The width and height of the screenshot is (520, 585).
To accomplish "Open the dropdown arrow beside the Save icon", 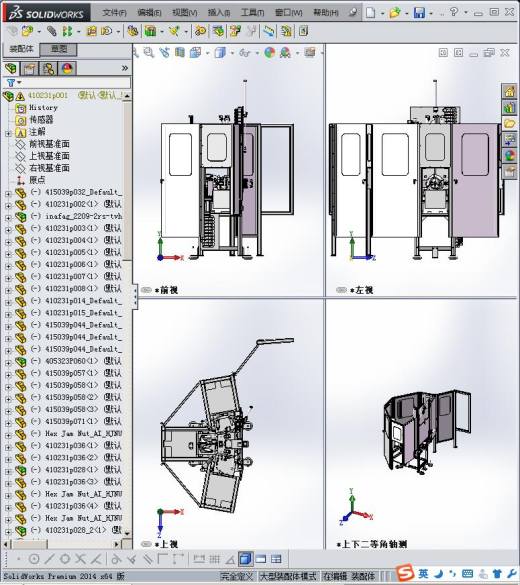I will 431,13.
